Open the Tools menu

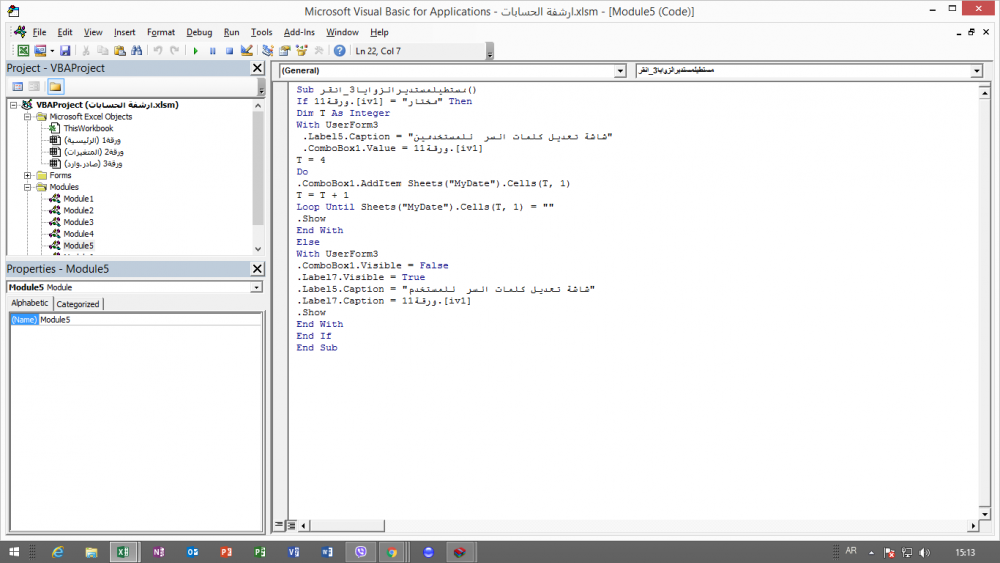click(x=261, y=33)
